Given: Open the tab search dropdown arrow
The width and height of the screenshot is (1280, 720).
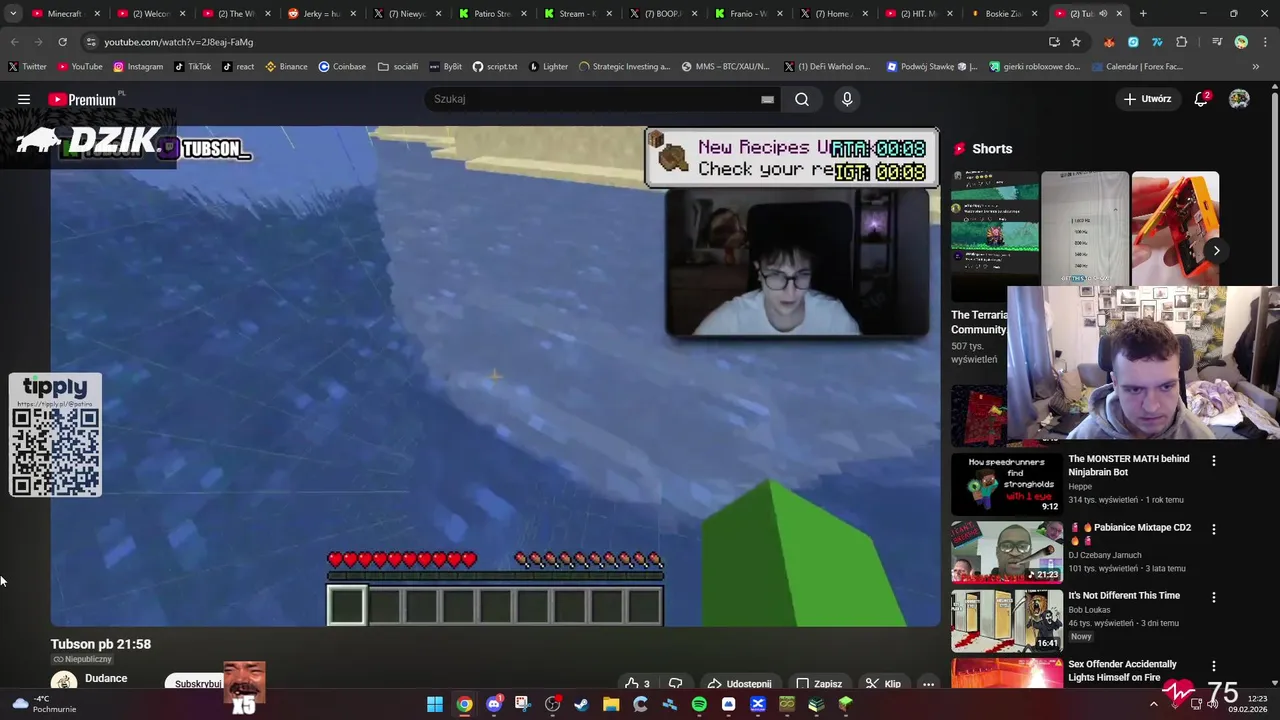Looking at the screenshot, I should coord(13,14).
